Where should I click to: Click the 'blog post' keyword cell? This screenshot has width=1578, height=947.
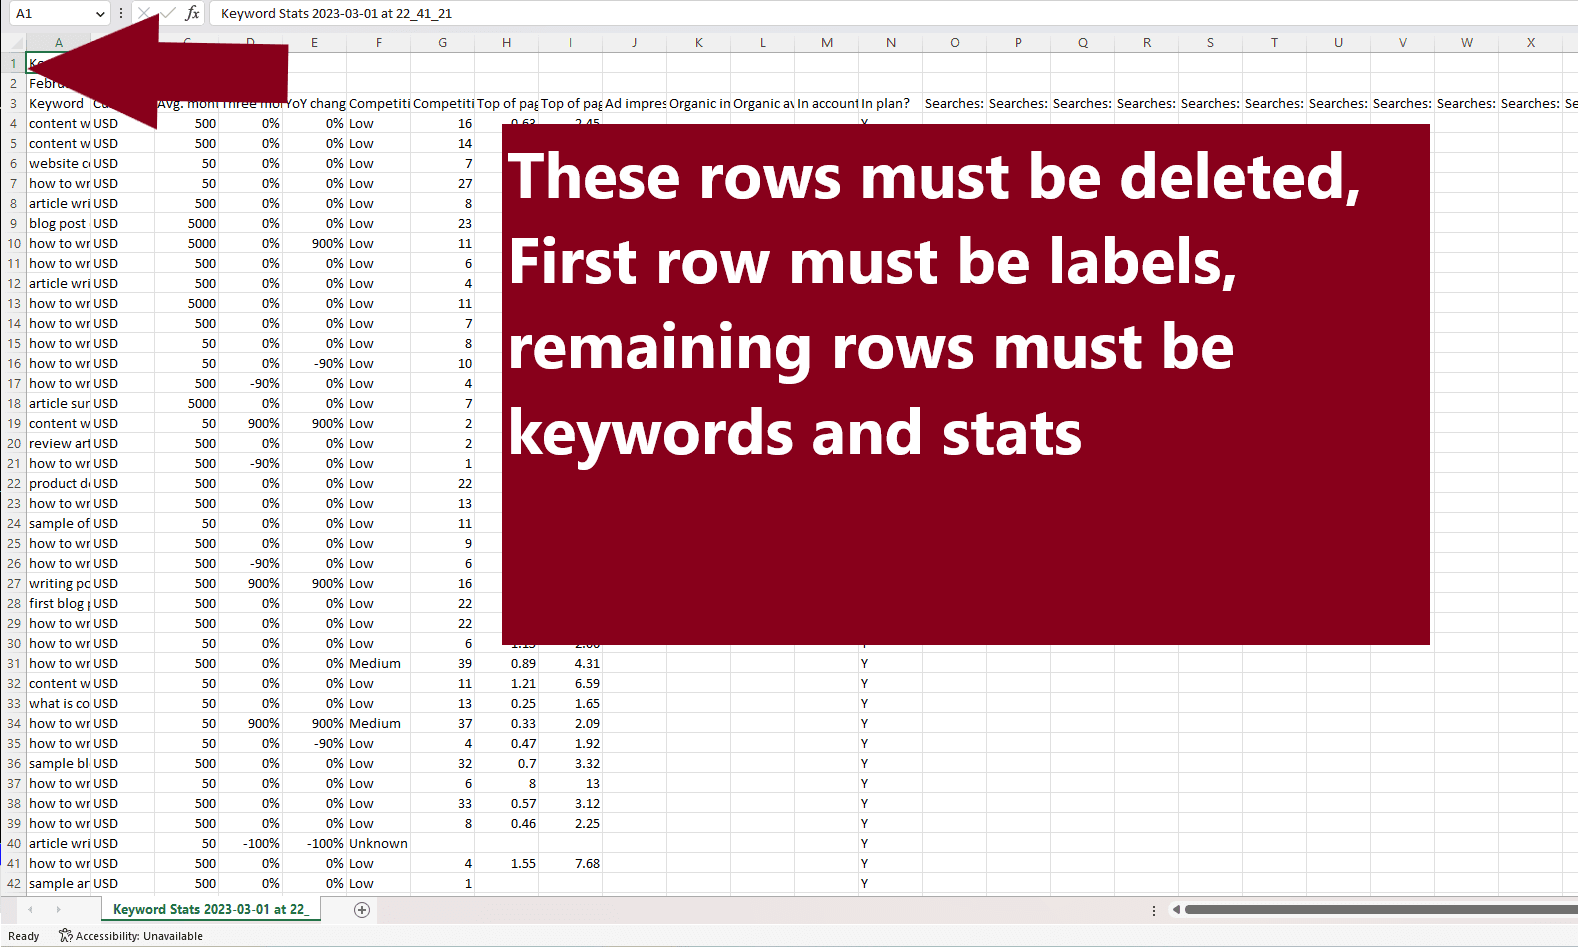coord(58,223)
